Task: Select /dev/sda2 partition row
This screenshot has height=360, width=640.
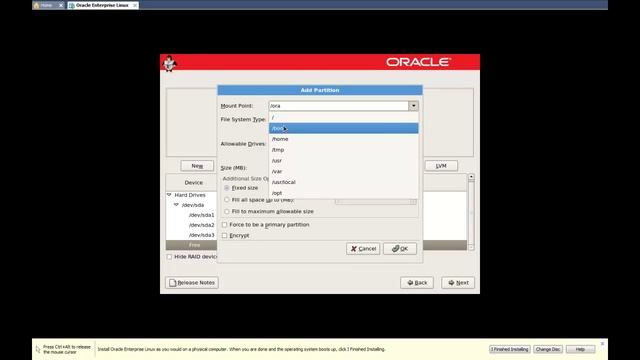Action: [201, 225]
